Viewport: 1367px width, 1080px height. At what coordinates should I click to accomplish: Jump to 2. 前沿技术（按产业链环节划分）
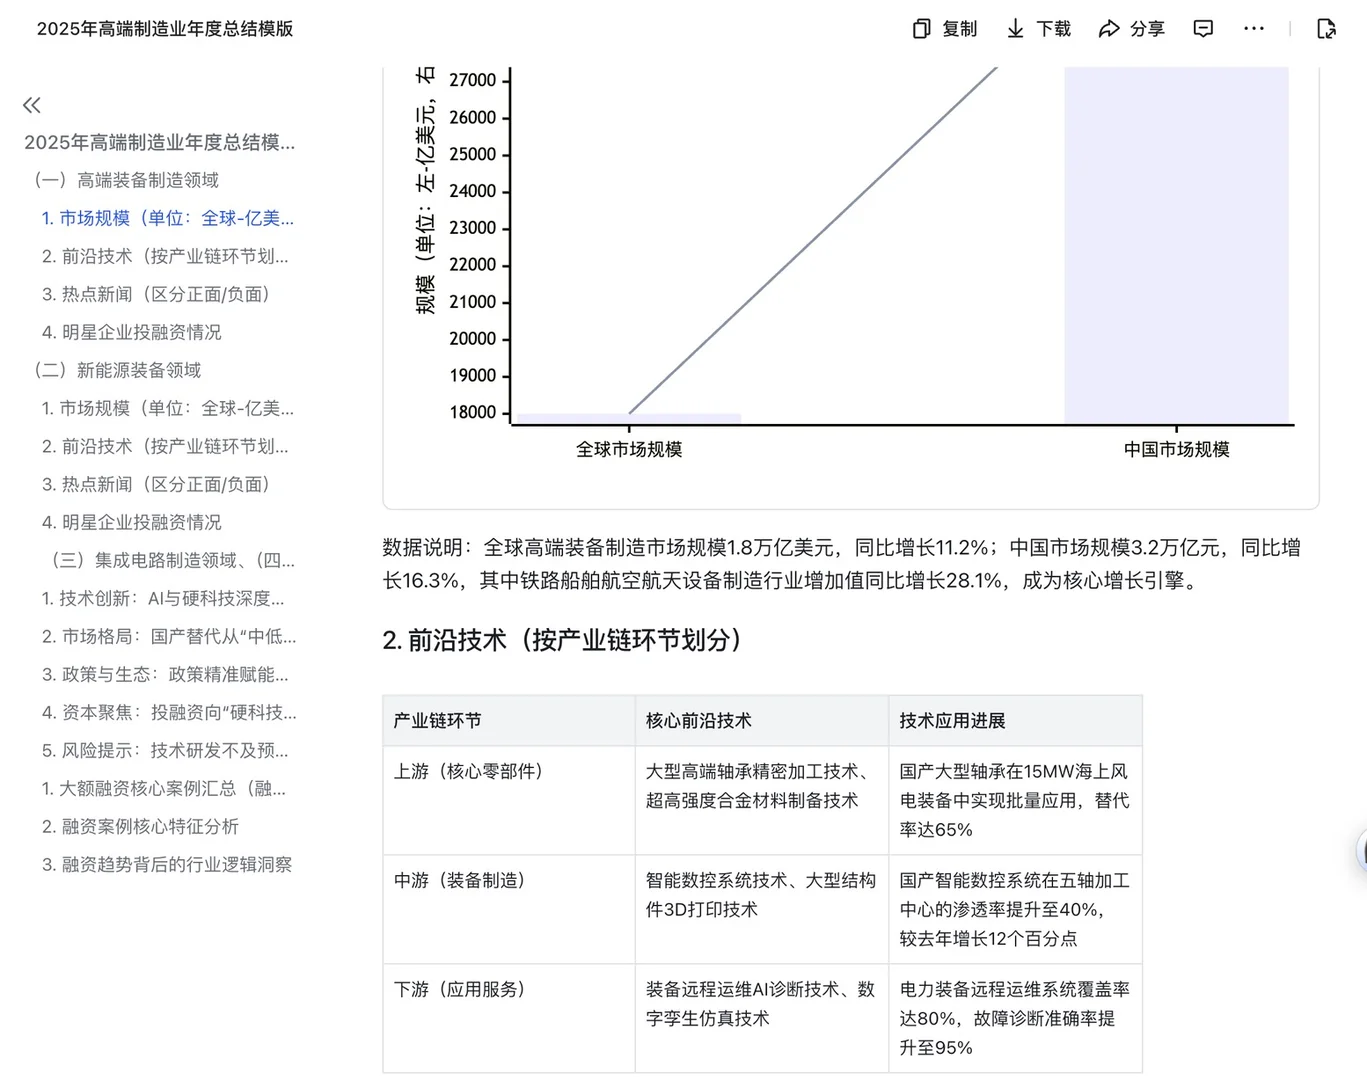click(x=166, y=256)
